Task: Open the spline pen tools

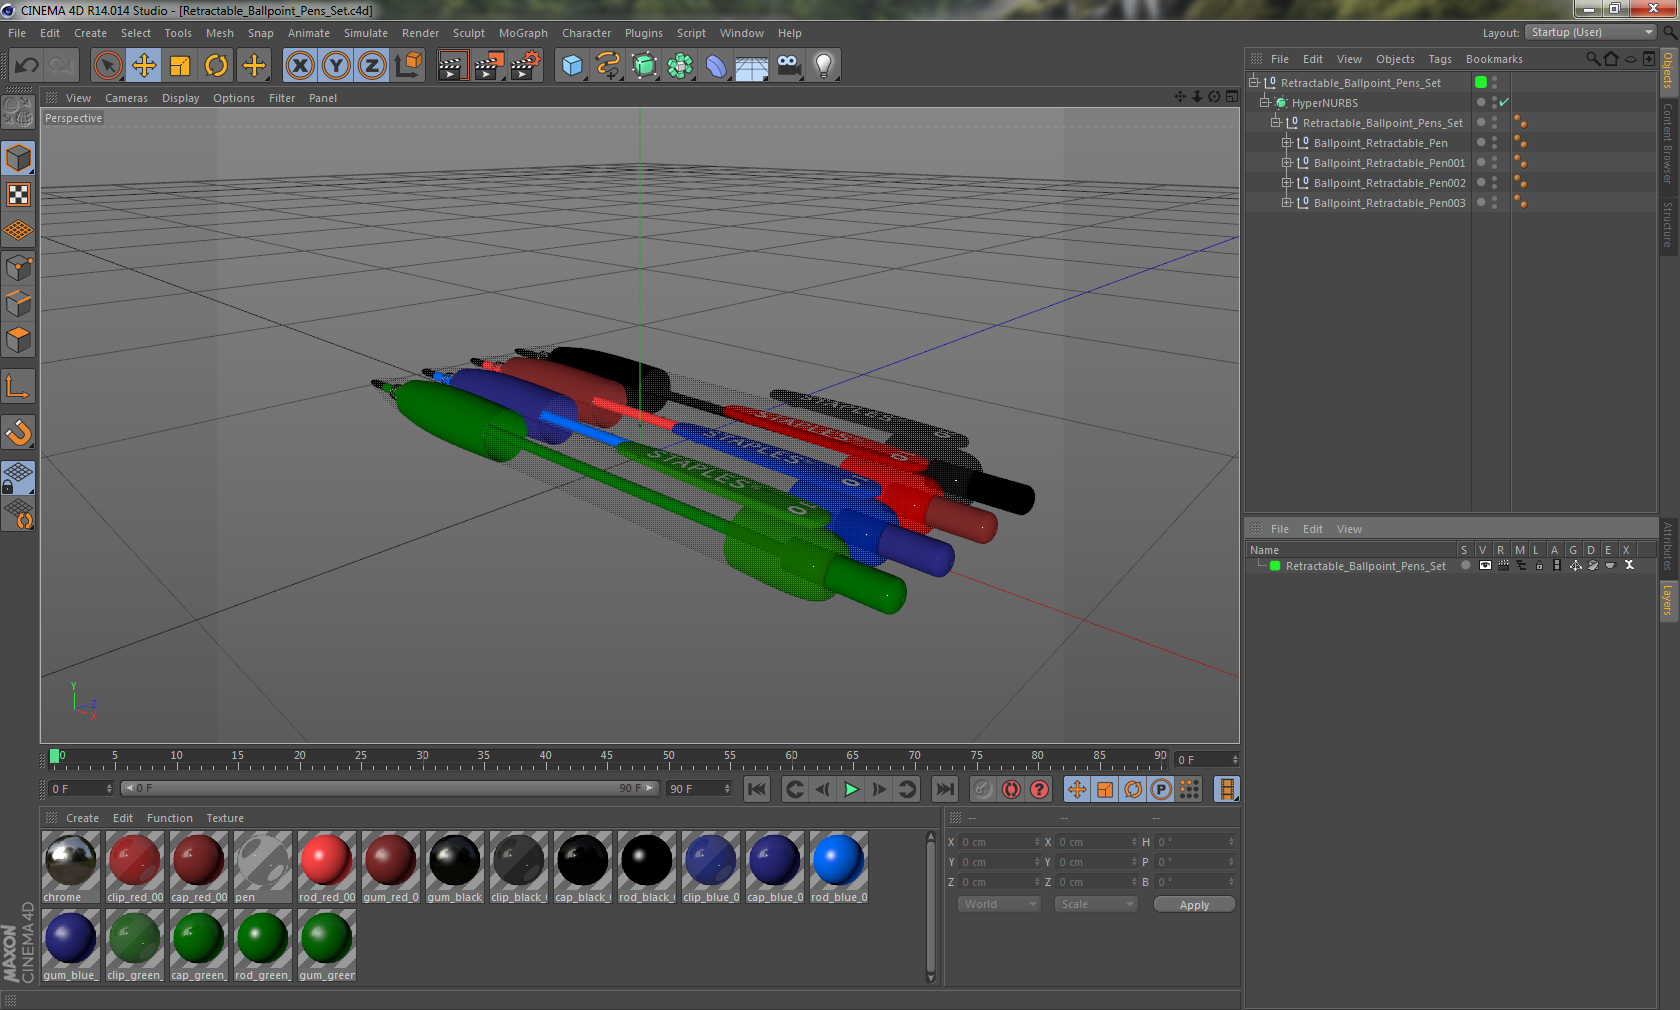Action: tap(608, 66)
